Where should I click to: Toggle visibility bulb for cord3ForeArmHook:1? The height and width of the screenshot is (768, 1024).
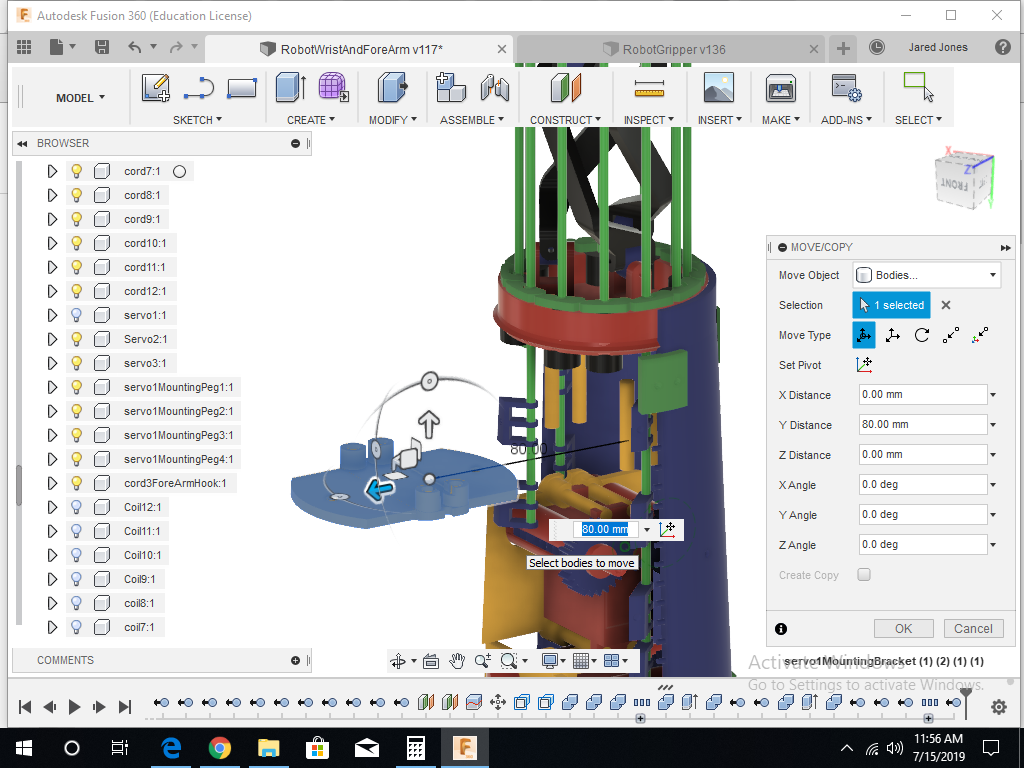[76, 483]
